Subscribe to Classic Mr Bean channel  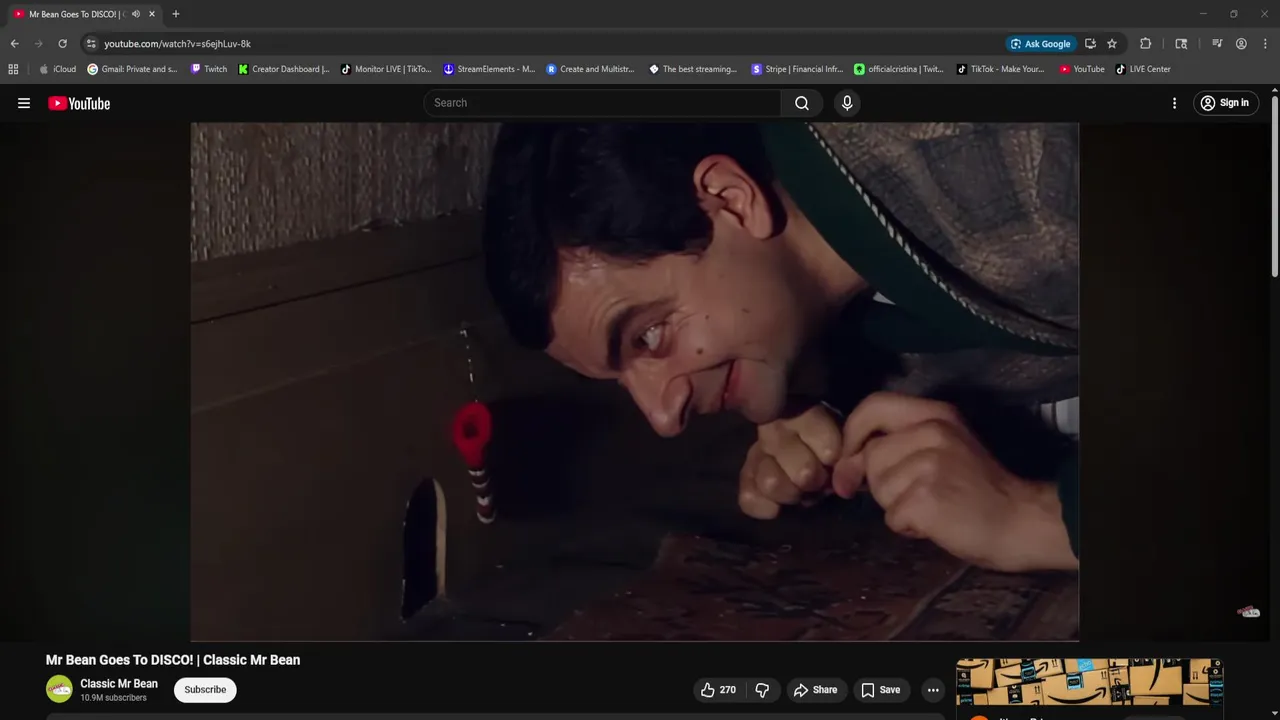pos(205,690)
